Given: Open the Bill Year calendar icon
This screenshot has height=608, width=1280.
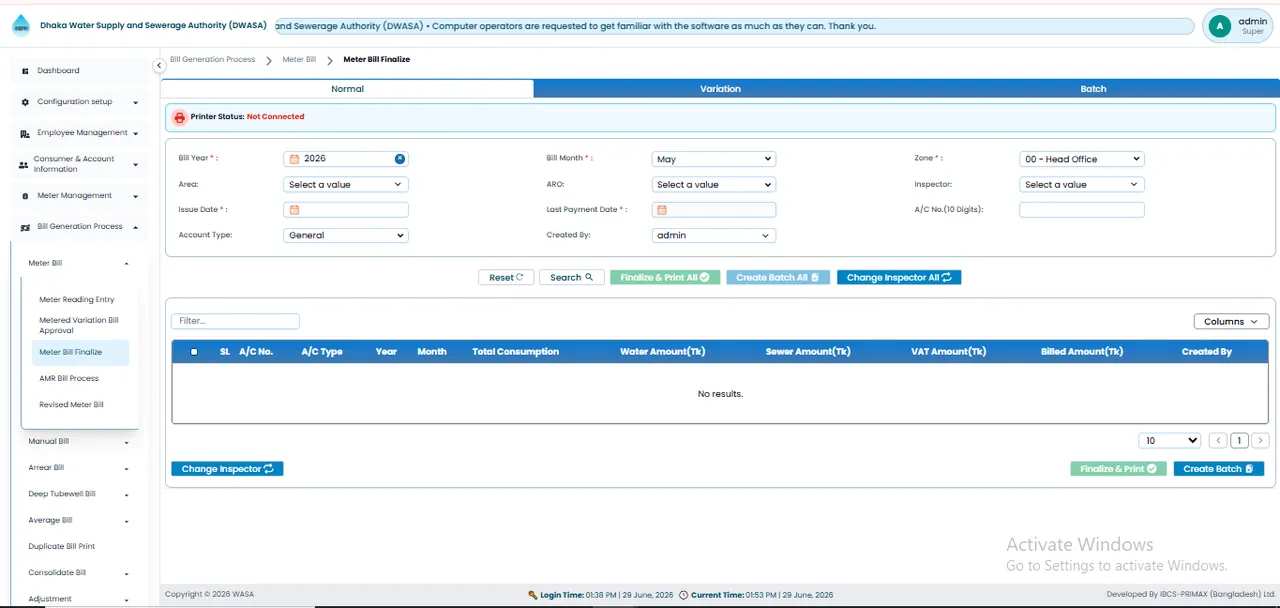Looking at the screenshot, I should tap(294, 159).
